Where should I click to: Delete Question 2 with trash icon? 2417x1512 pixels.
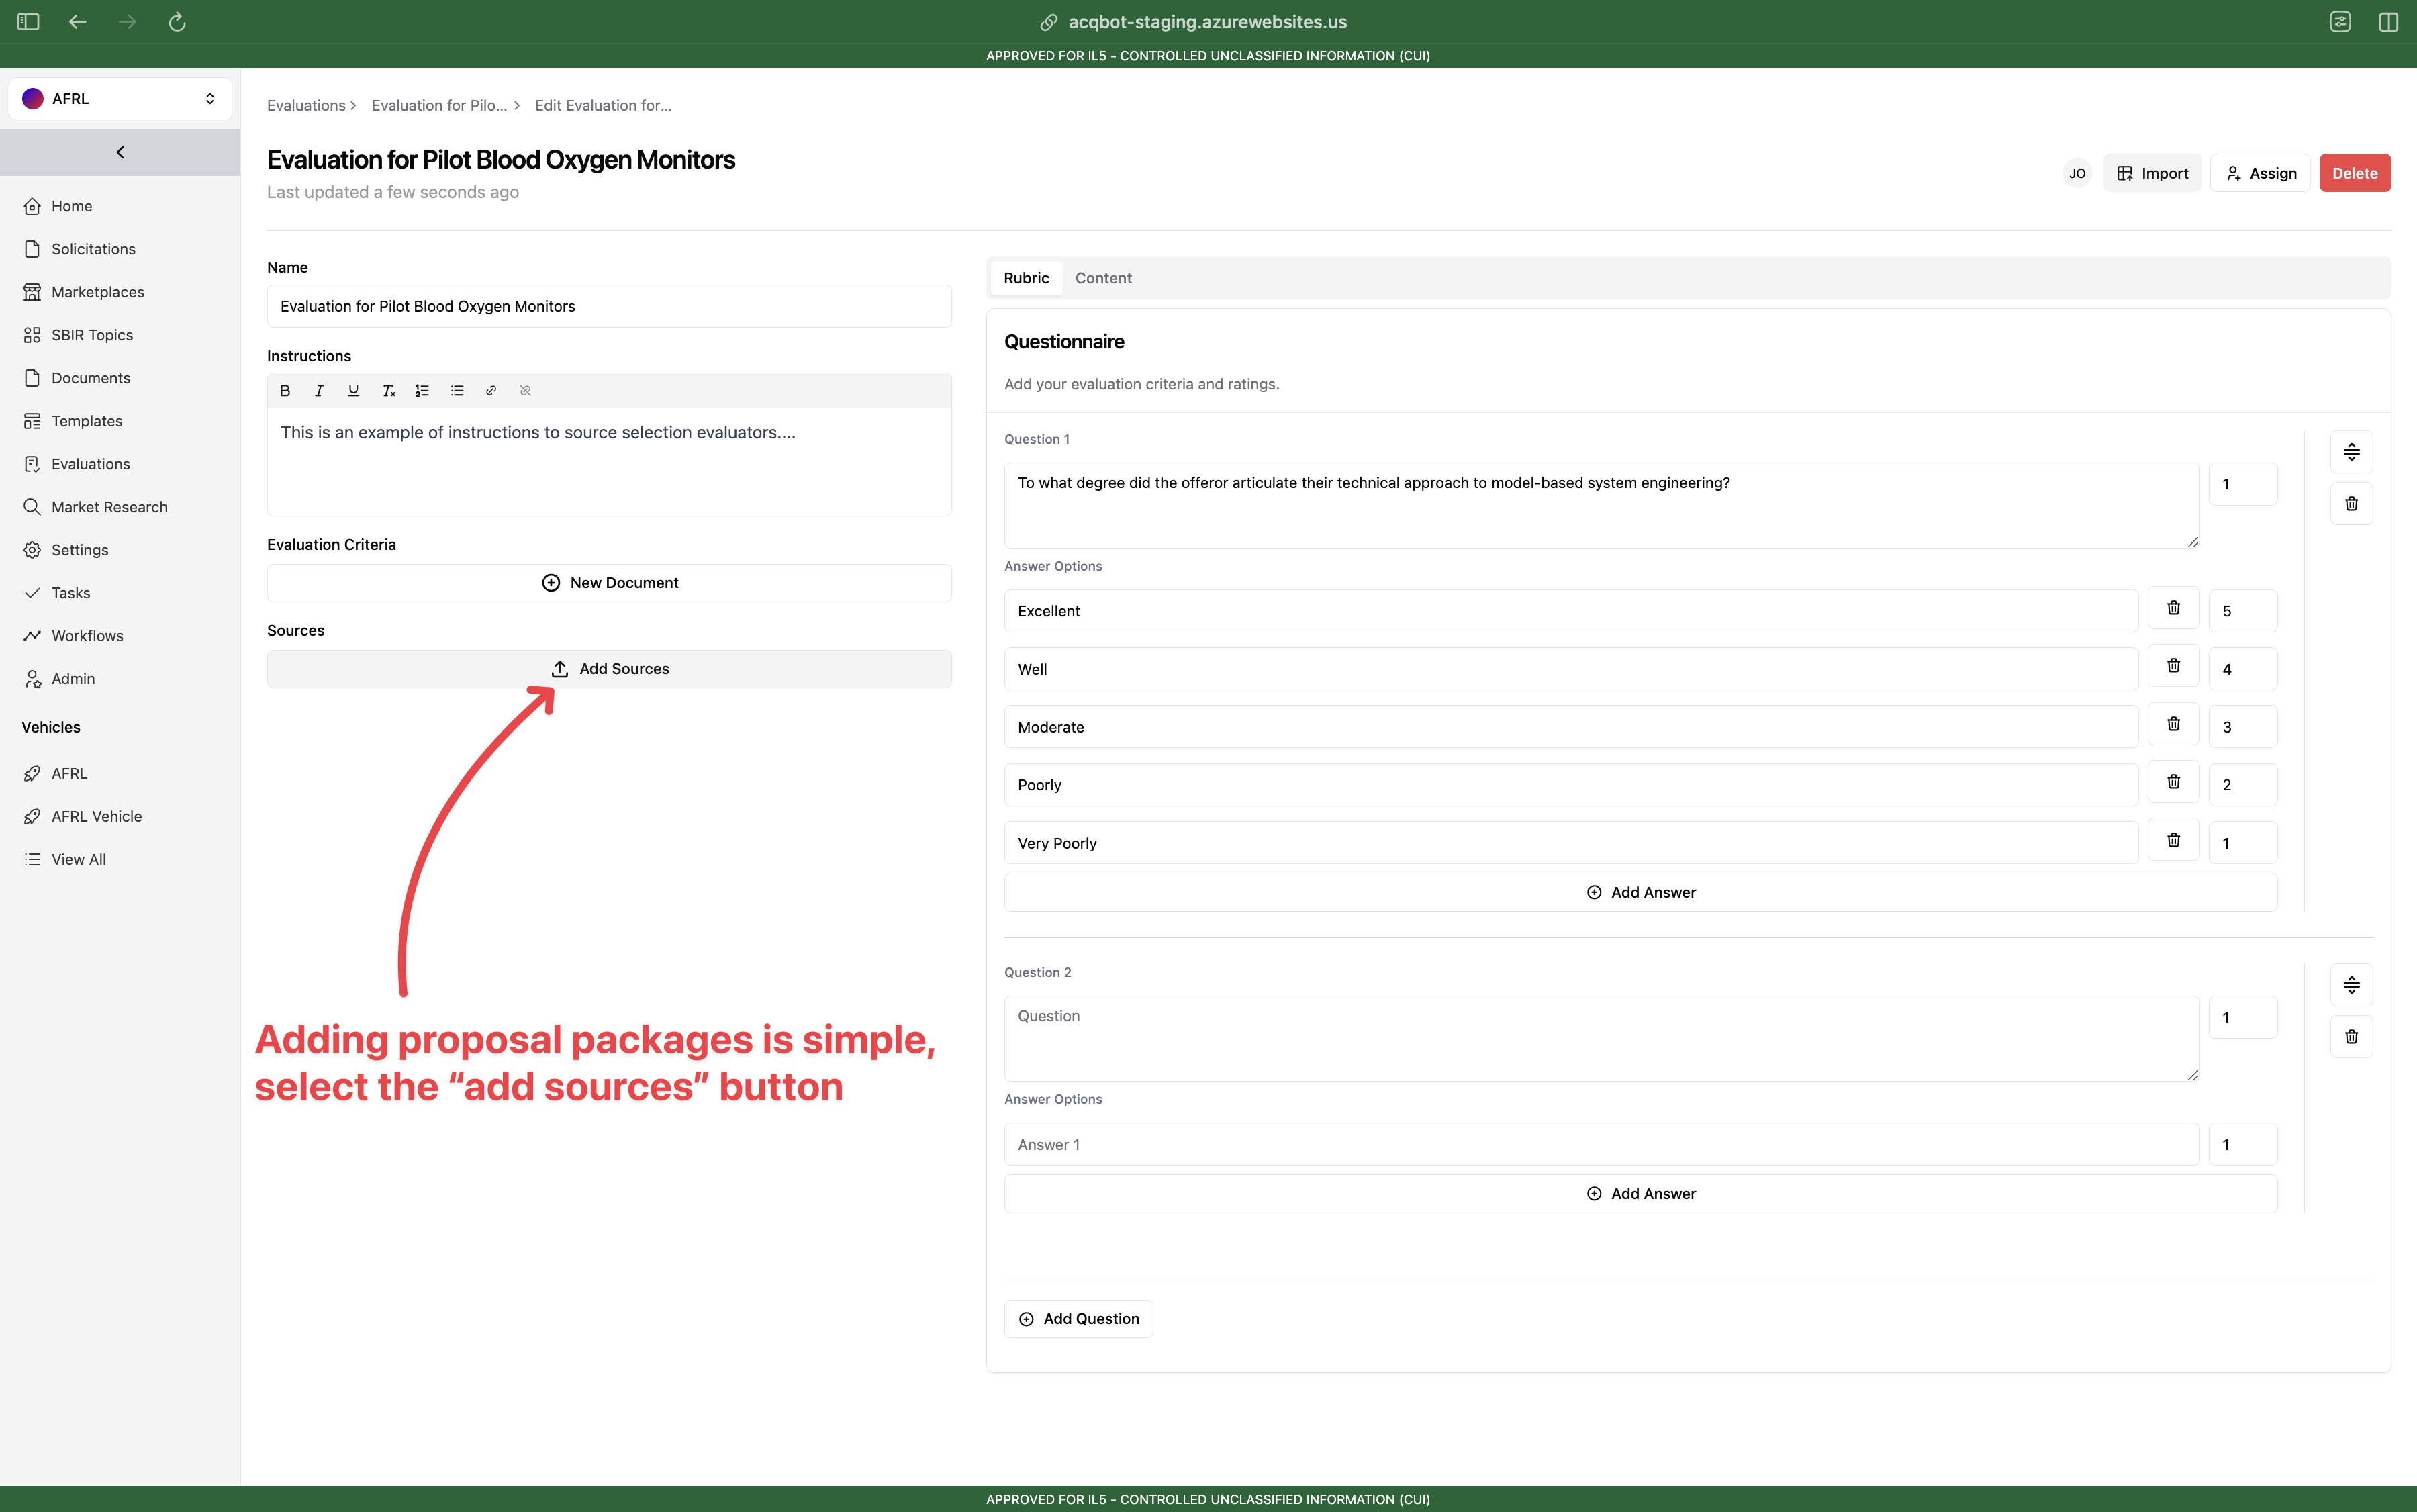pyautogui.click(x=2351, y=1037)
